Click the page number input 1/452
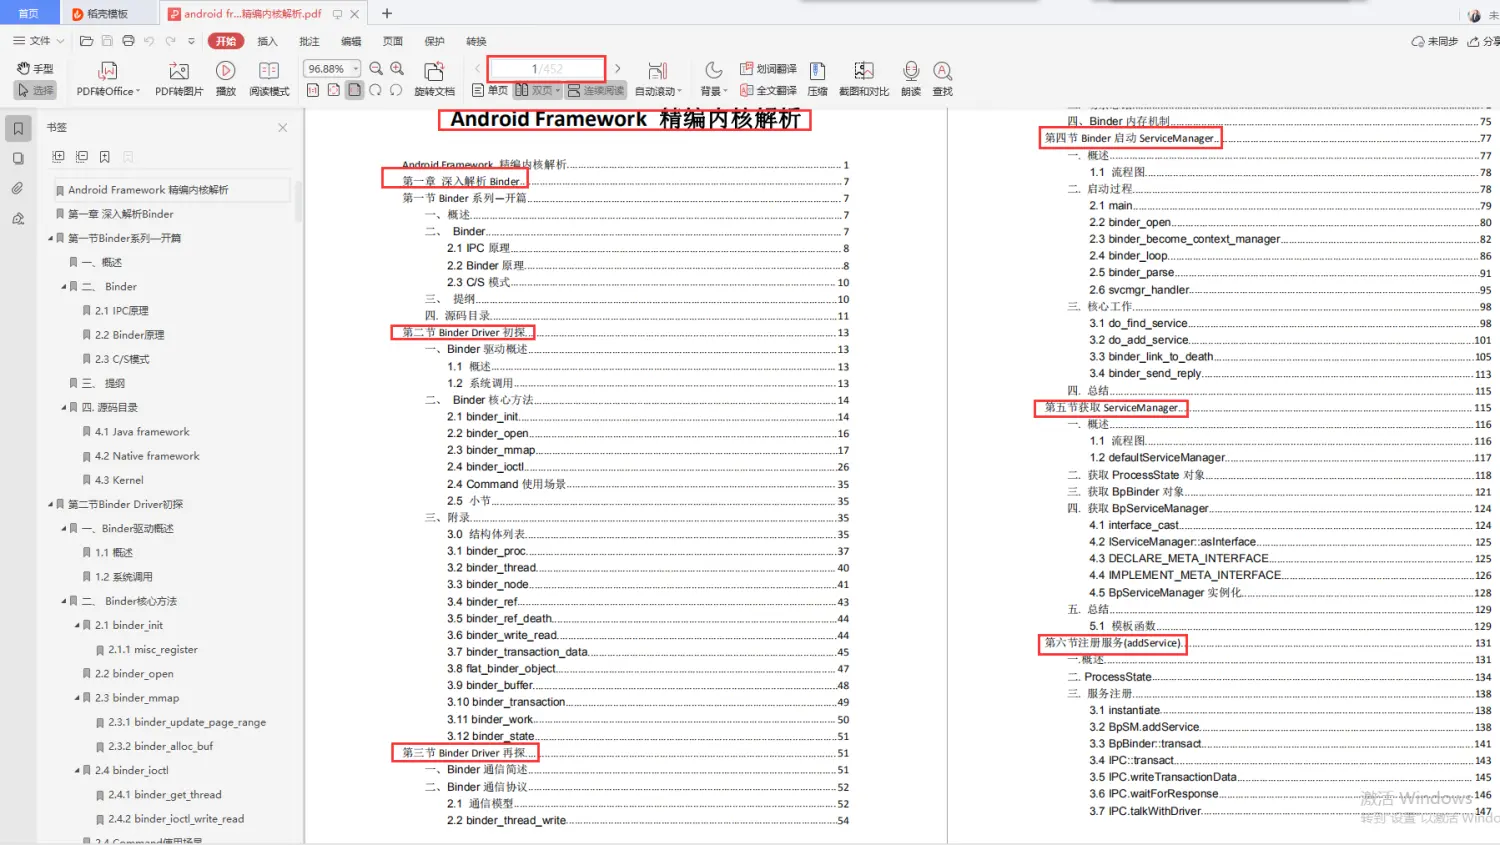This screenshot has width=1500, height=845. 547,68
